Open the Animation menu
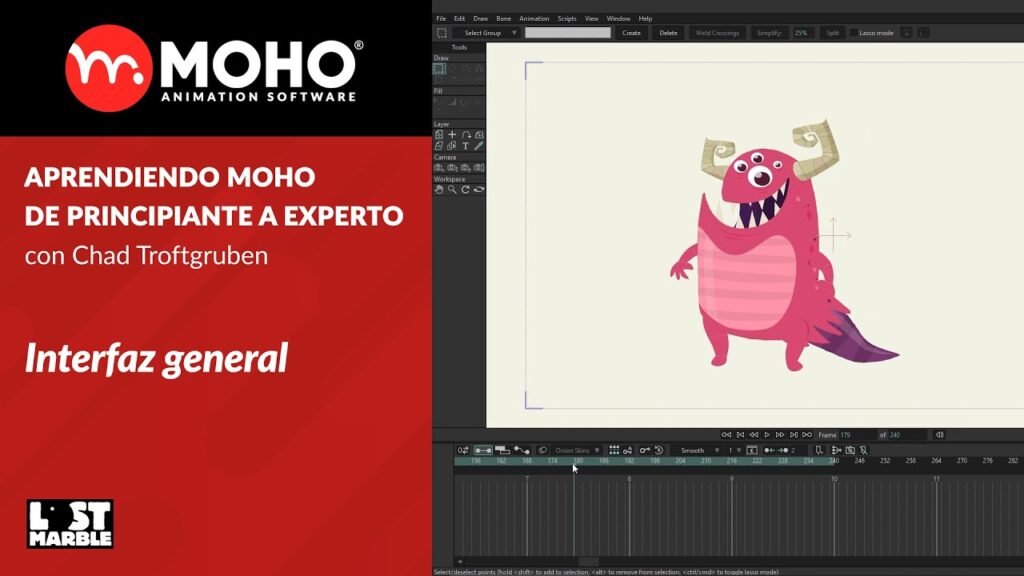Image resolution: width=1024 pixels, height=576 pixels. (534, 18)
